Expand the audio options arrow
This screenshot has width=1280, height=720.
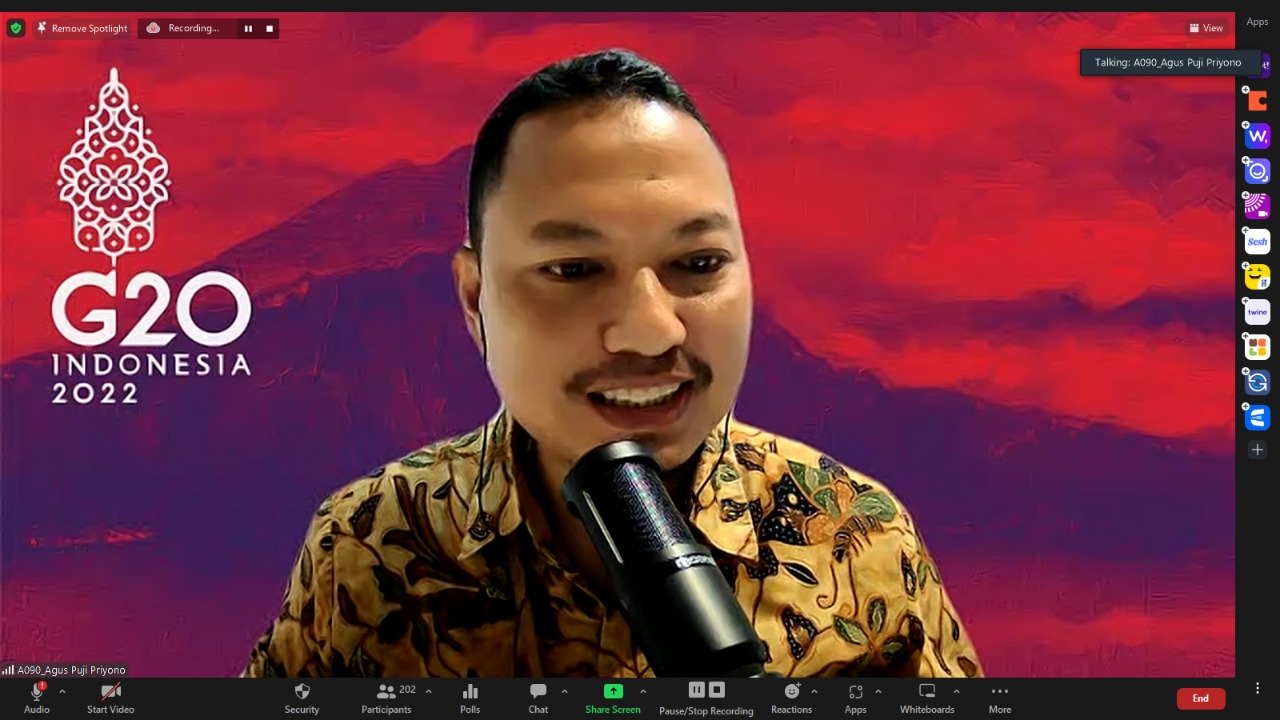pyautogui.click(x=62, y=691)
